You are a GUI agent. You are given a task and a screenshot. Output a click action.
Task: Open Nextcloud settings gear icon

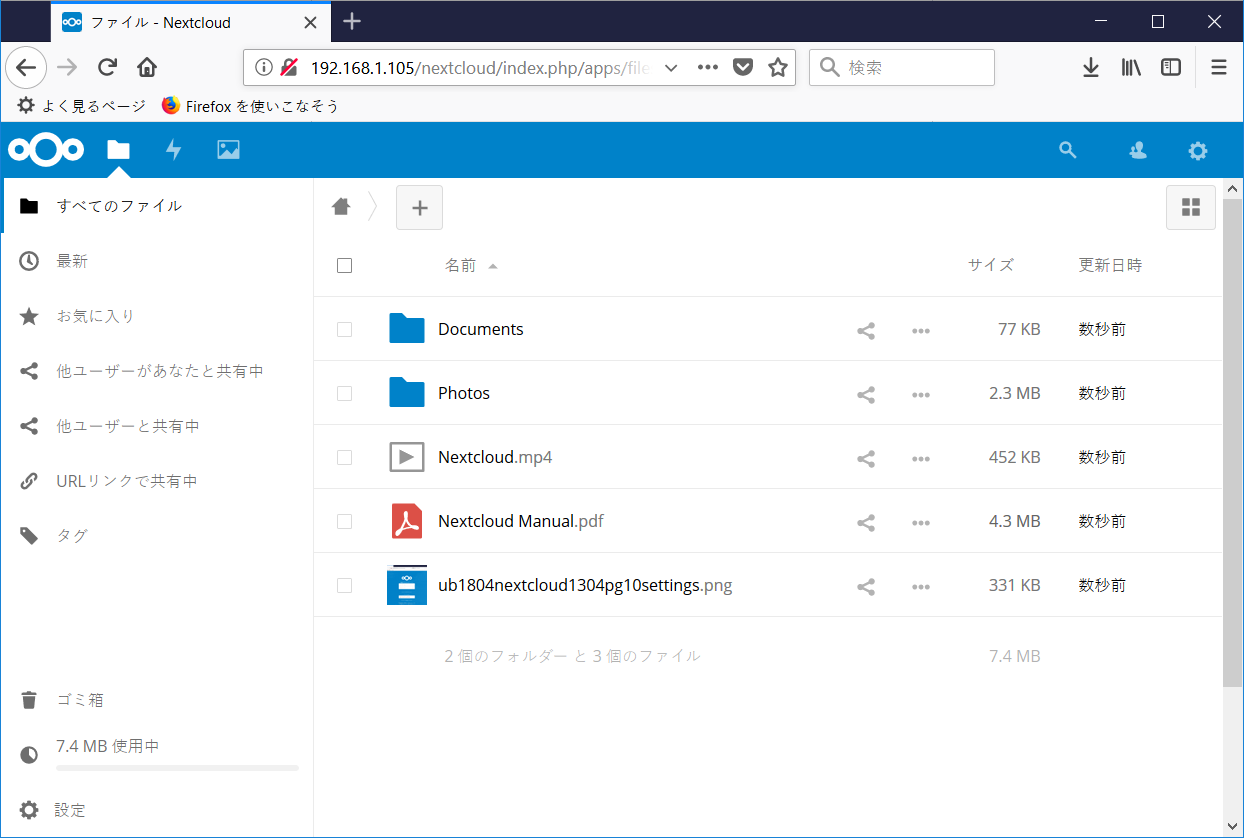click(x=1197, y=149)
